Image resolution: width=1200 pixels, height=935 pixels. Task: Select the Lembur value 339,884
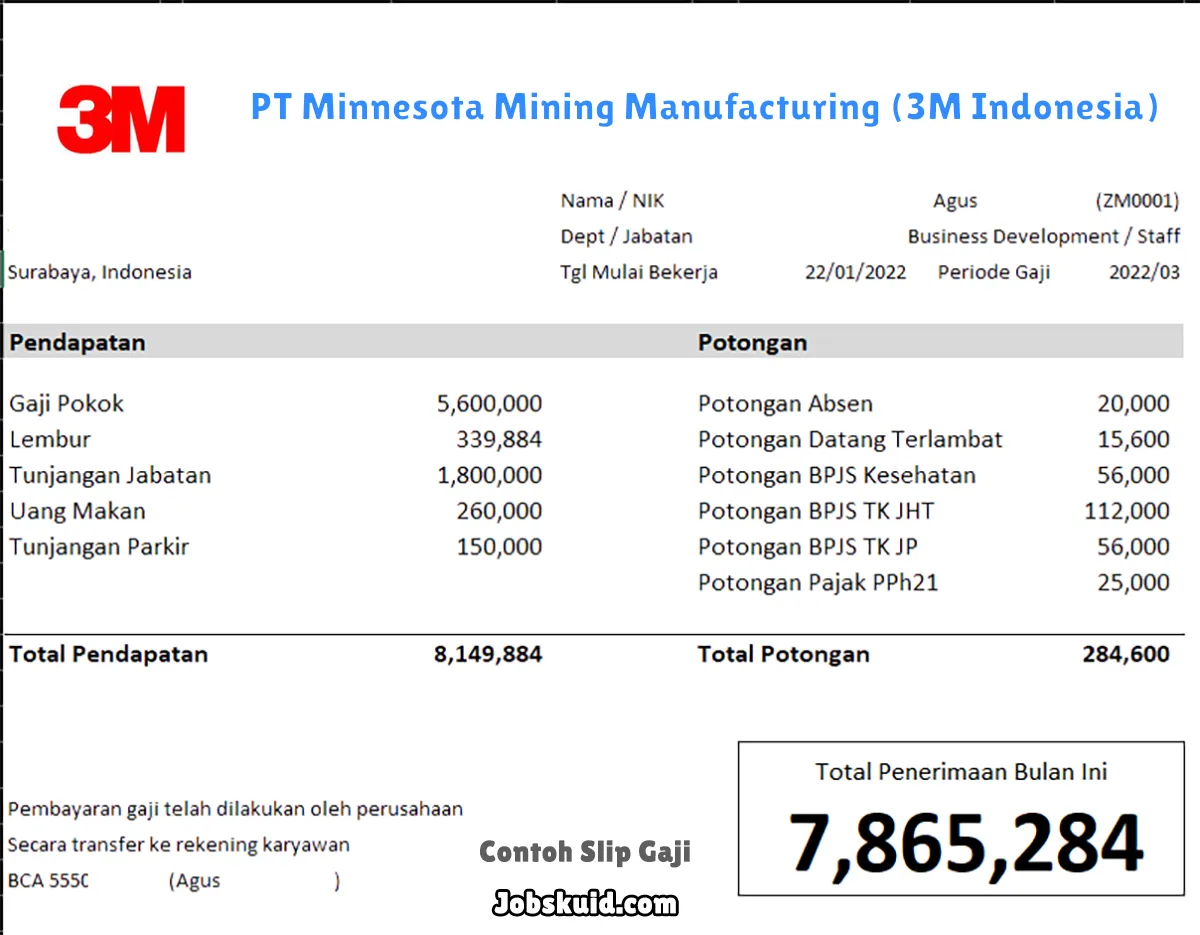(x=499, y=439)
